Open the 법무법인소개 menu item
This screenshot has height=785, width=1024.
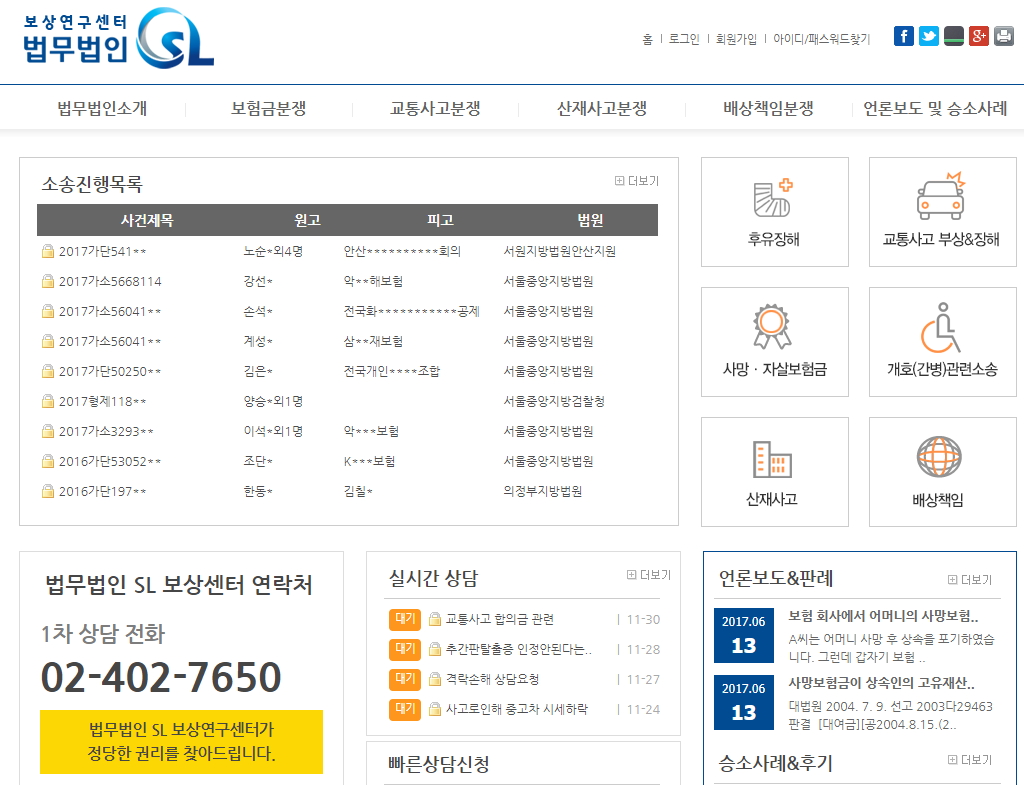tap(102, 109)
